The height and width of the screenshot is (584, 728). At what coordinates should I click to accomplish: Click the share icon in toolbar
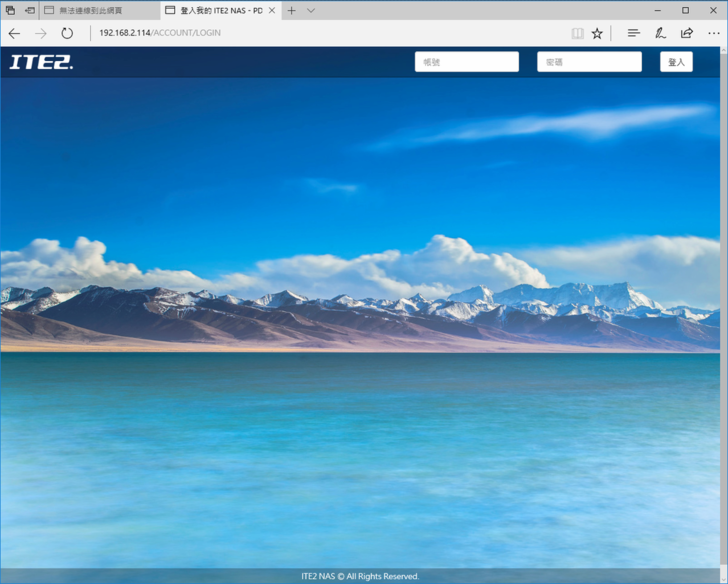click(687, 33)
